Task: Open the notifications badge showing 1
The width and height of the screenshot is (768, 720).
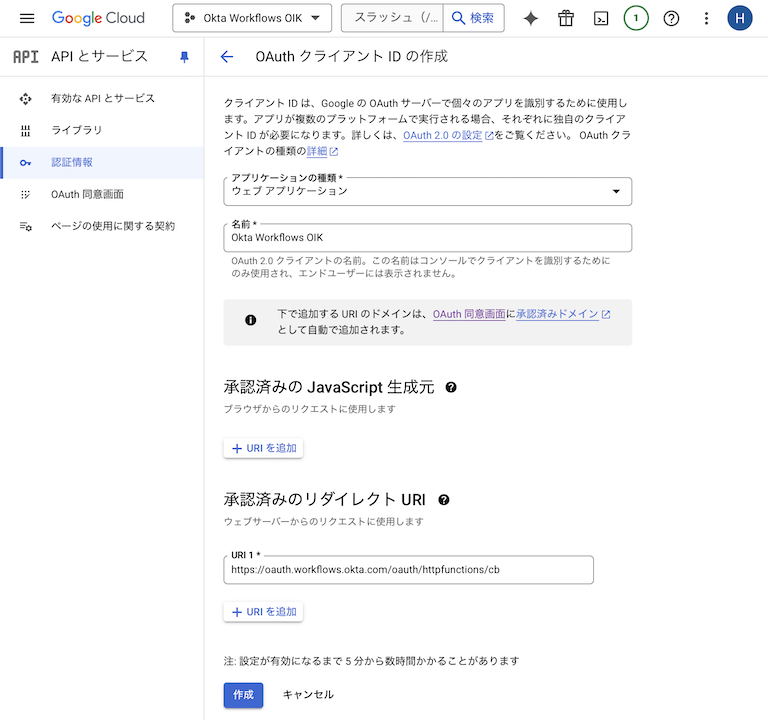Action: point(636,18)
